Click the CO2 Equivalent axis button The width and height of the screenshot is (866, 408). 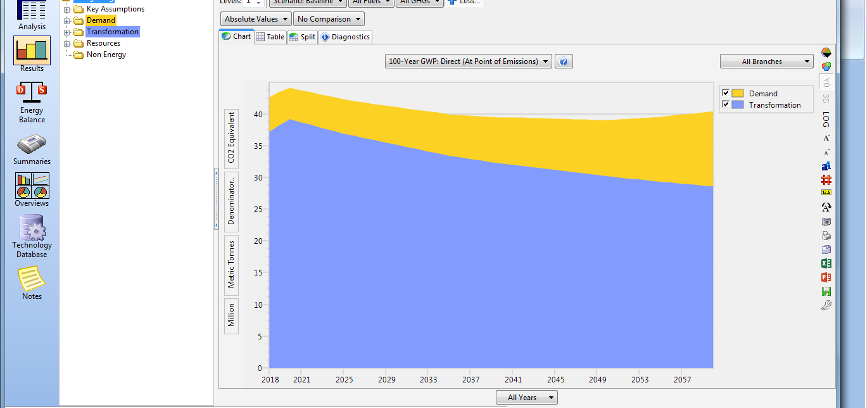point(231,138)
